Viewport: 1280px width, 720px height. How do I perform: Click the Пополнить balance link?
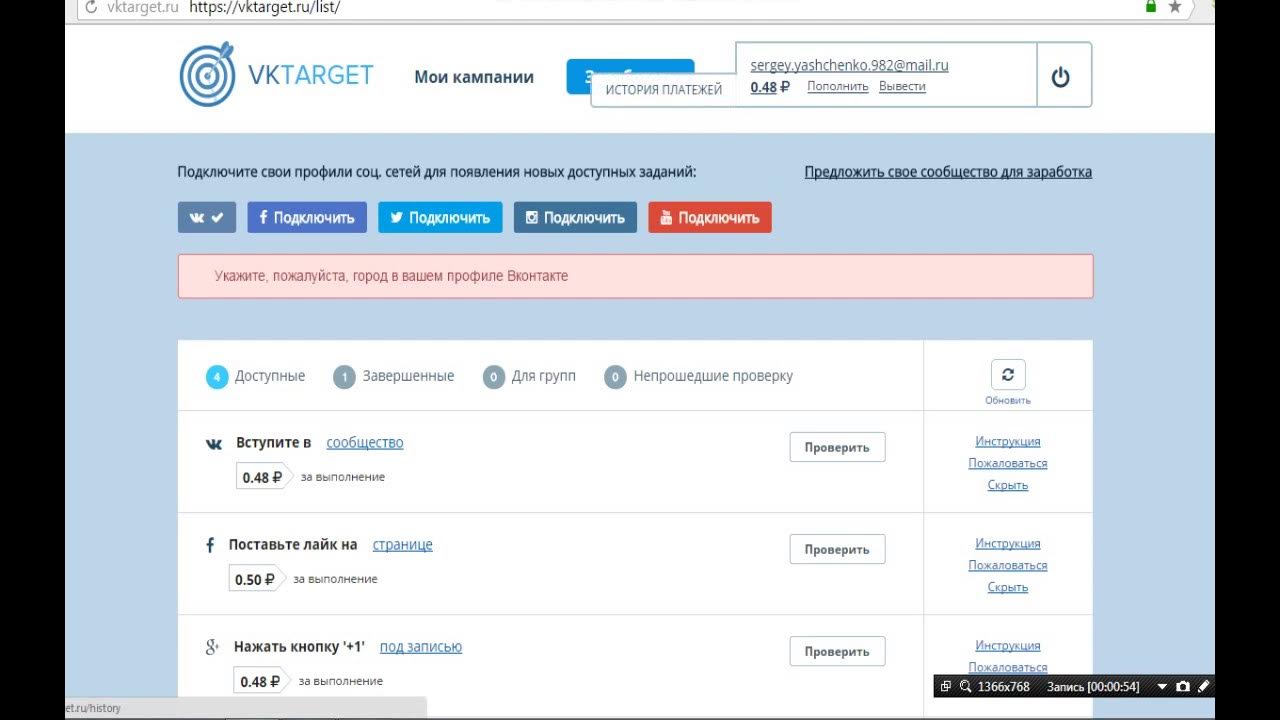pos(838,87)
